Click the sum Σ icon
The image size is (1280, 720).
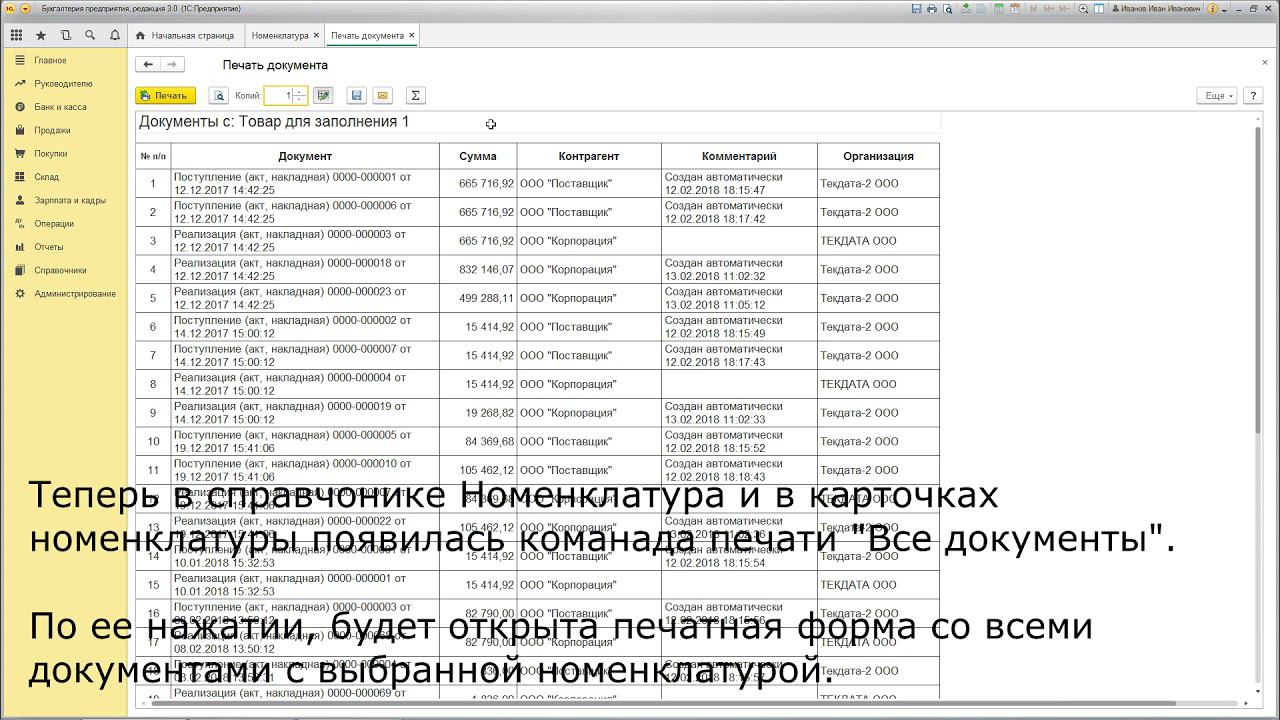[415, 96]
